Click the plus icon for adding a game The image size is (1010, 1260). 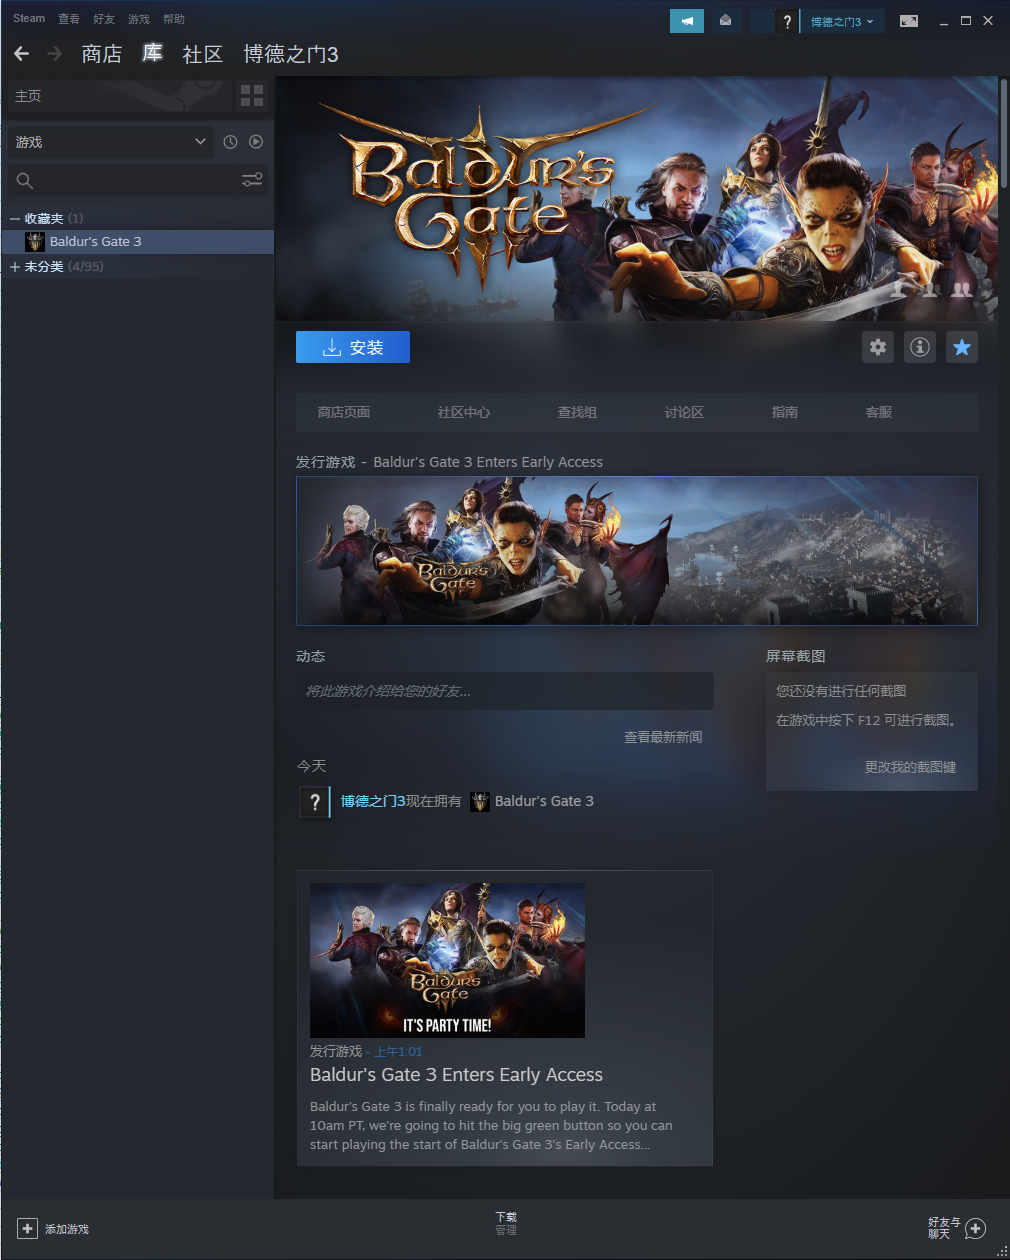click(28, 1229)
